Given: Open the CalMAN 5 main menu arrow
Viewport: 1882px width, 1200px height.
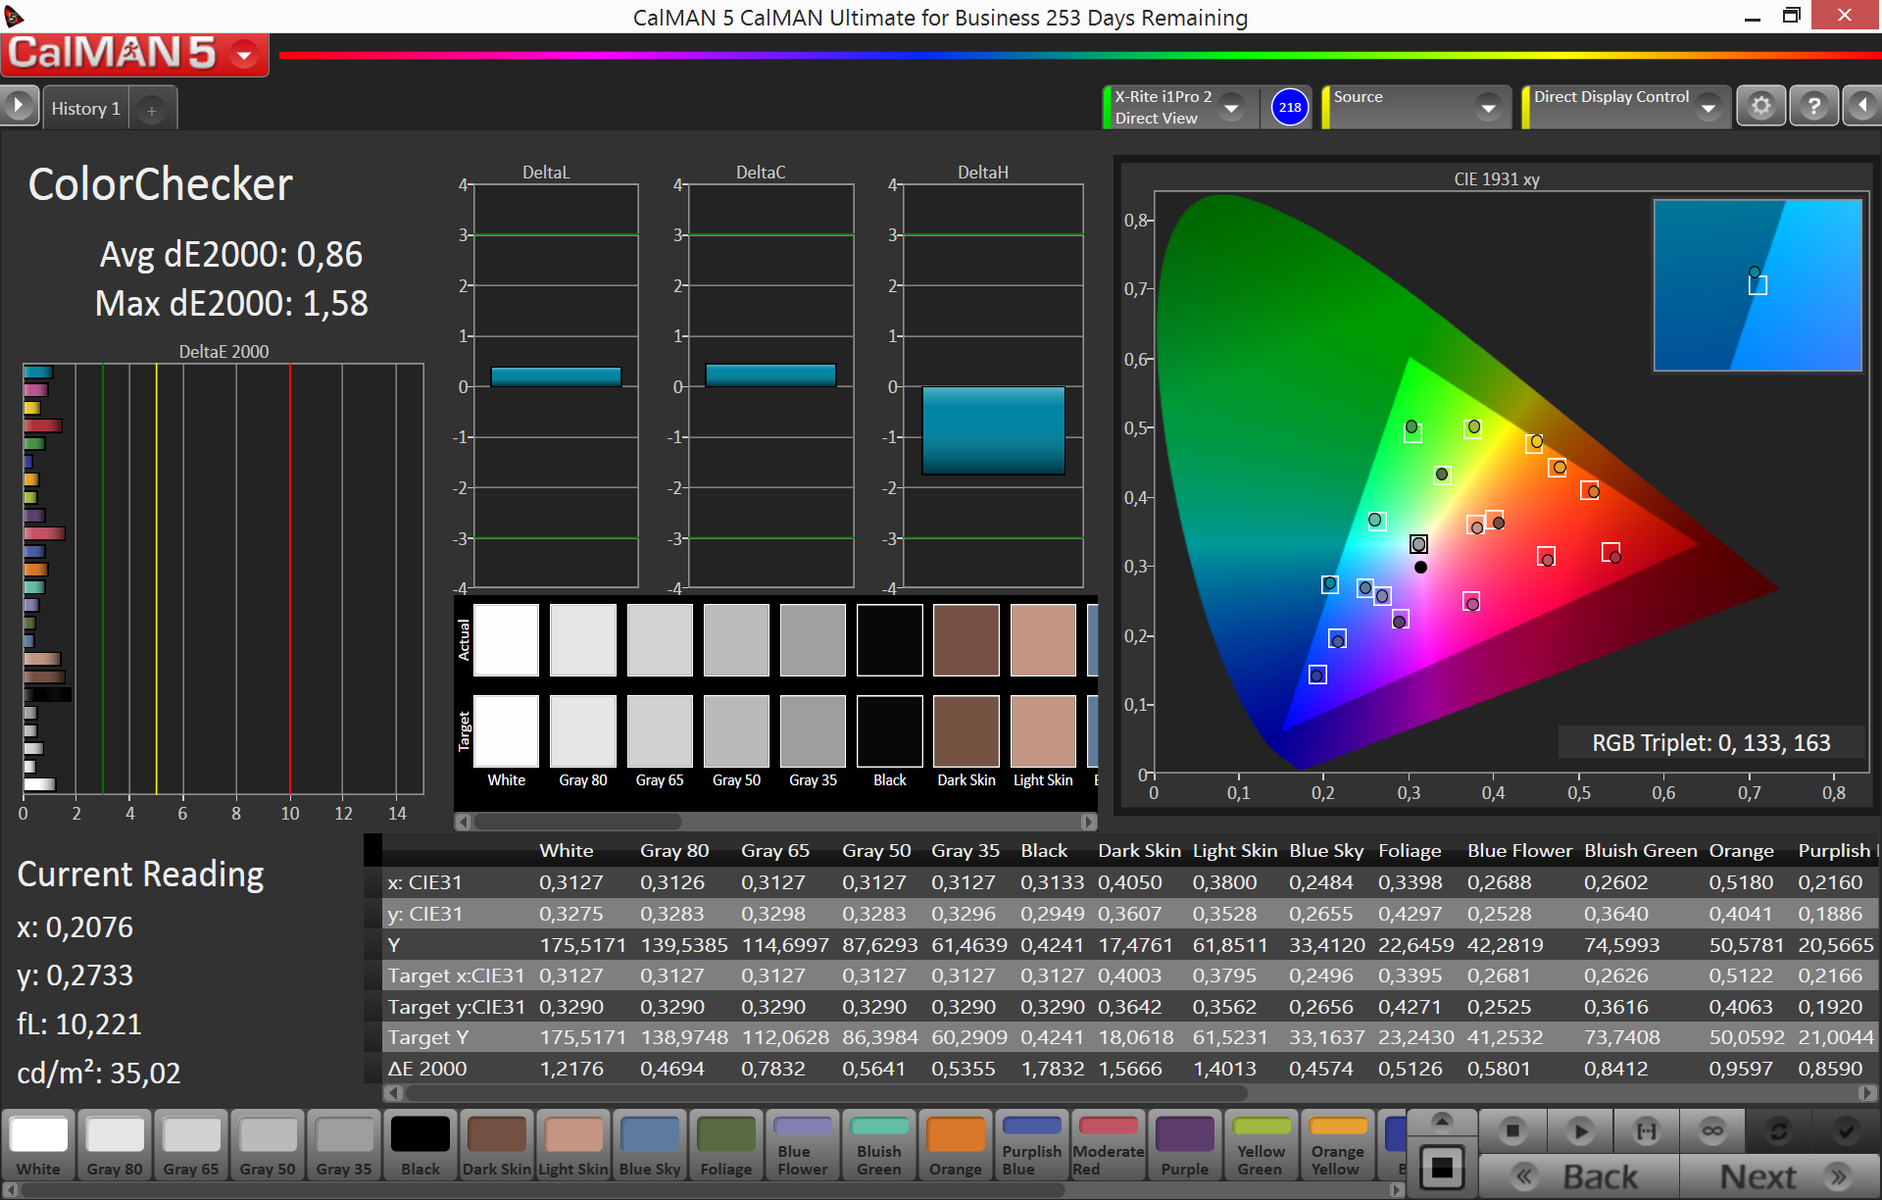Looking at the screenshot, I should tap(244, 55).
